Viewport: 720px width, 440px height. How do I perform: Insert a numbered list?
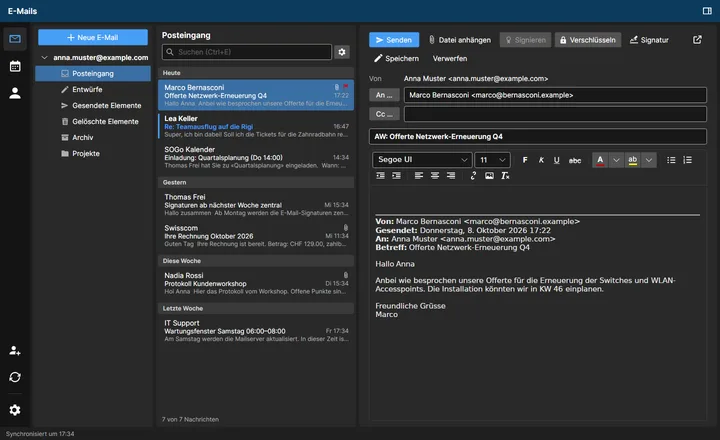point(687,160)
